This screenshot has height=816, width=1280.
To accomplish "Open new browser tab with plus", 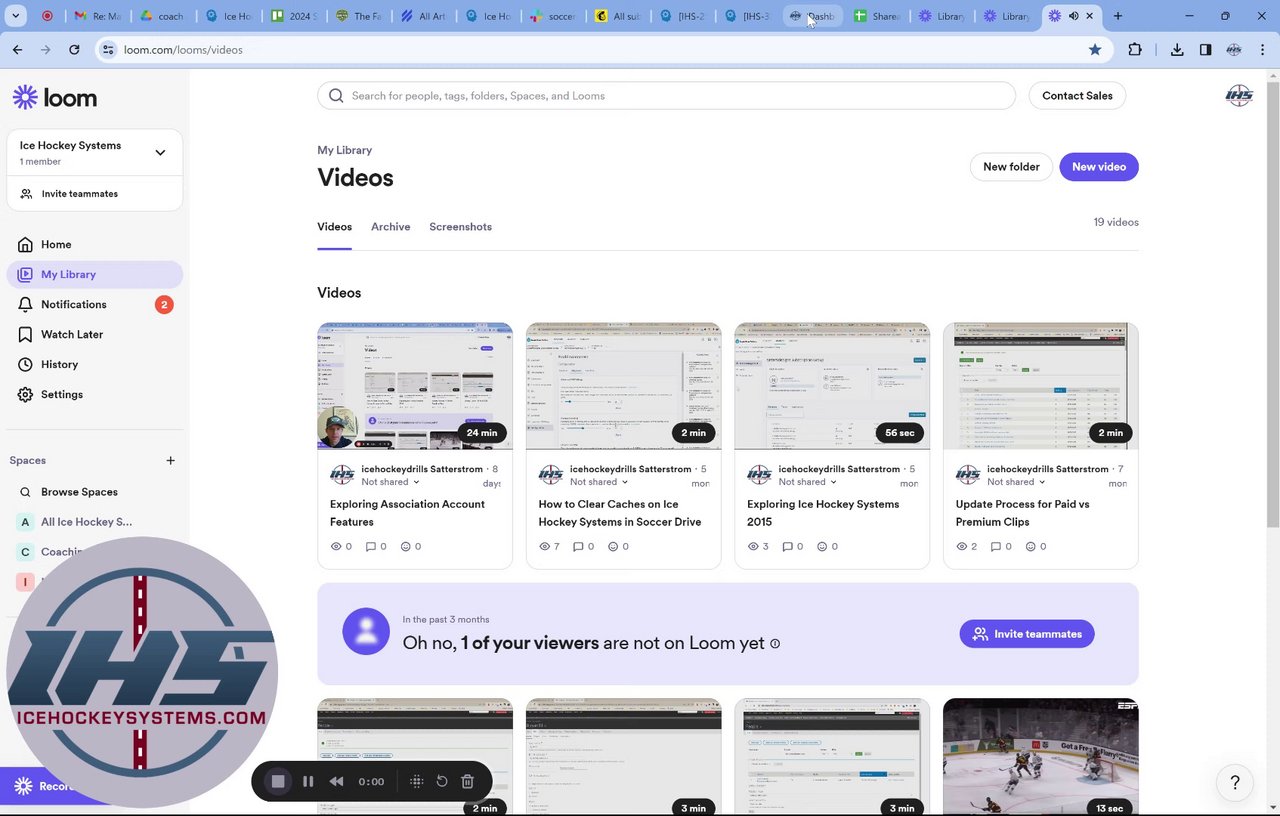I will 1118,16.
